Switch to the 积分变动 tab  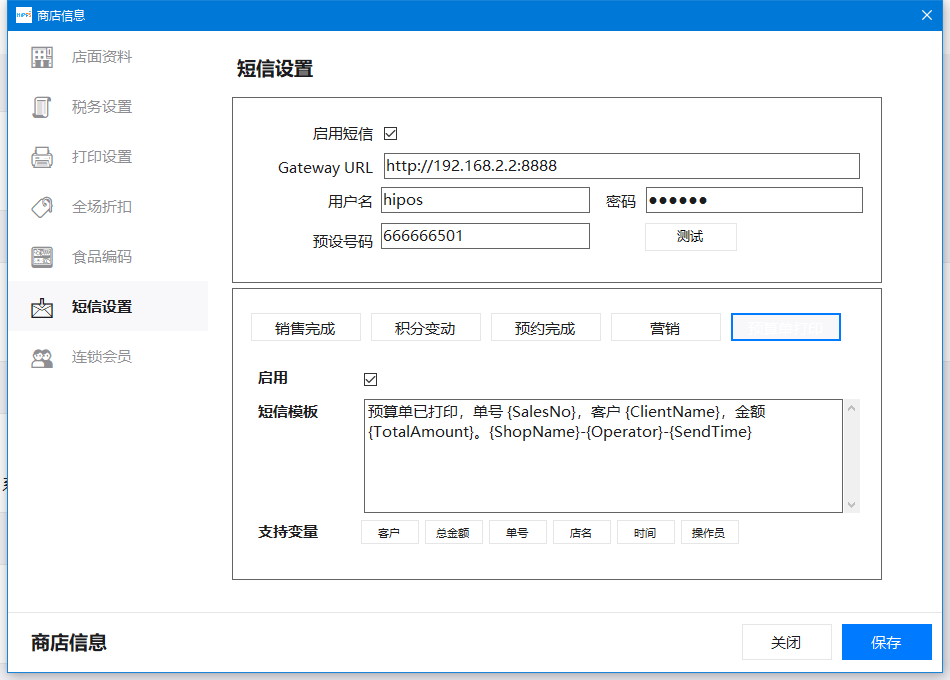(x=426, y=327)
